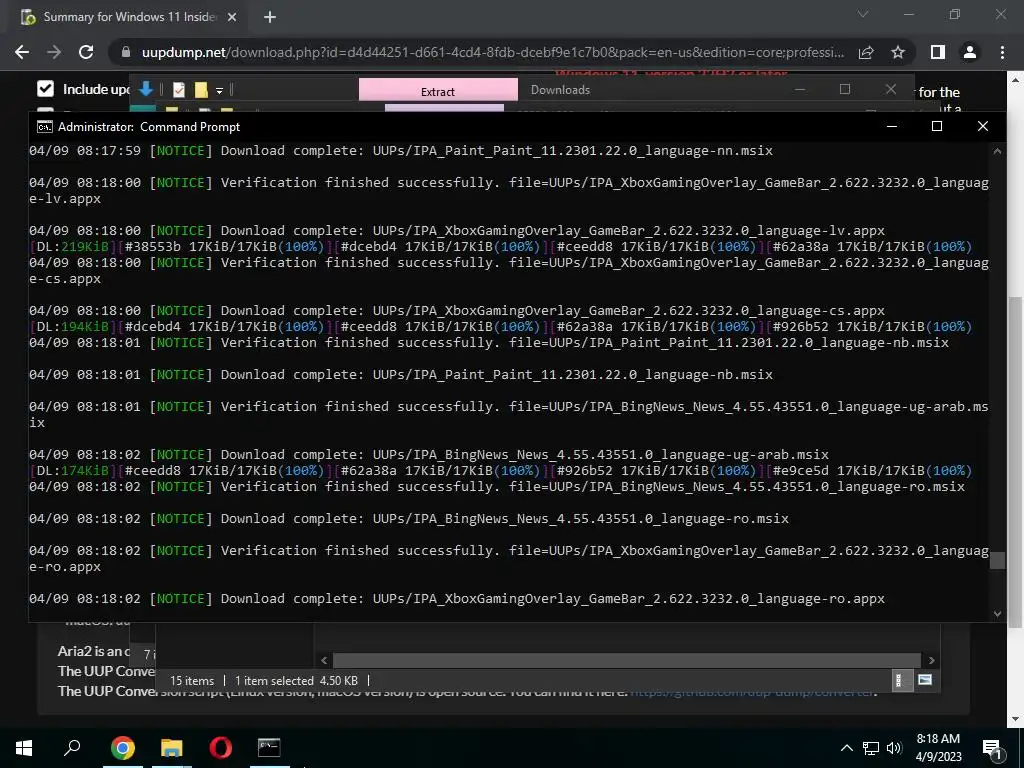Go back in Chrome
Viewport: 1024px width, 768px height.
pos(22,52)
